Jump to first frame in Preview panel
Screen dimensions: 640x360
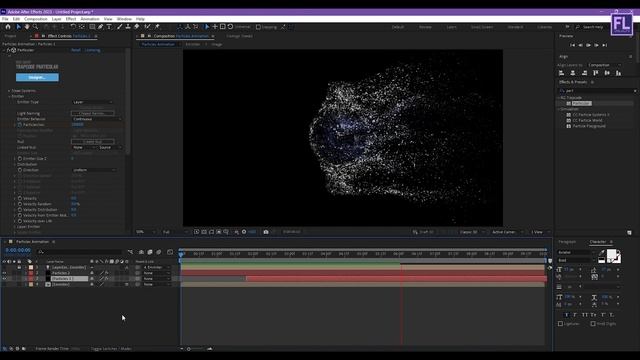[x=572, y=45]
